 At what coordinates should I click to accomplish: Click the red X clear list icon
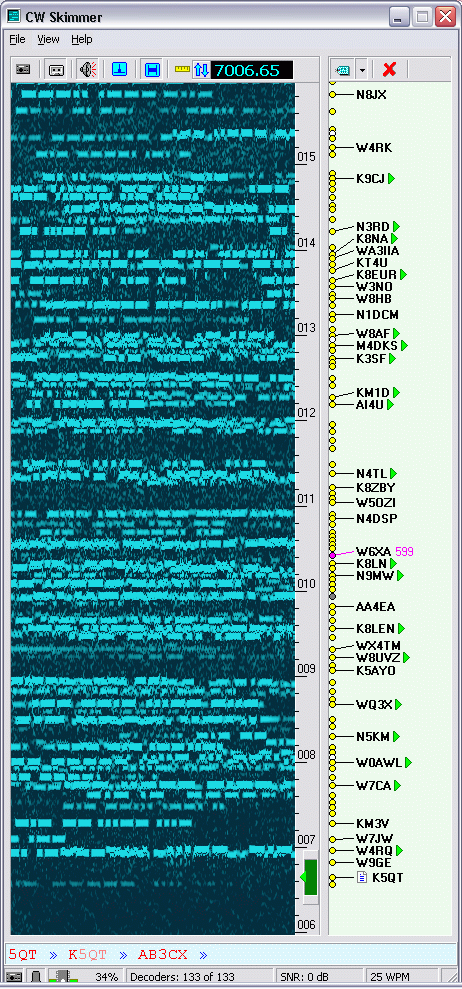click(x=389, y=69)
